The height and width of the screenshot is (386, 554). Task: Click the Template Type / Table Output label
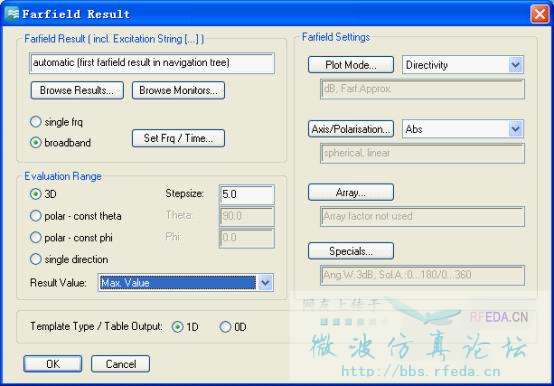pos(96,326)
